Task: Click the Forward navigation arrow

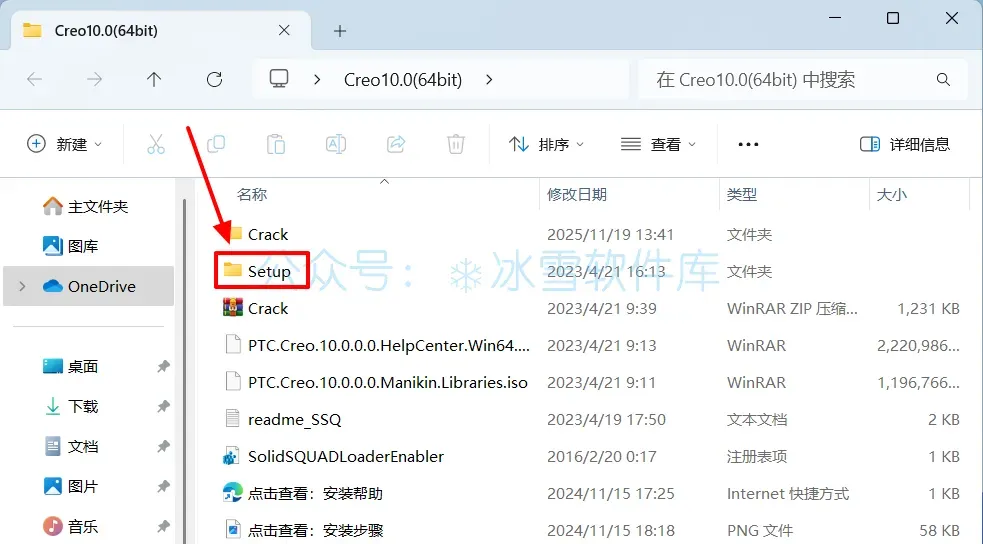Action: pyautogui.click(x=94, y=80)
